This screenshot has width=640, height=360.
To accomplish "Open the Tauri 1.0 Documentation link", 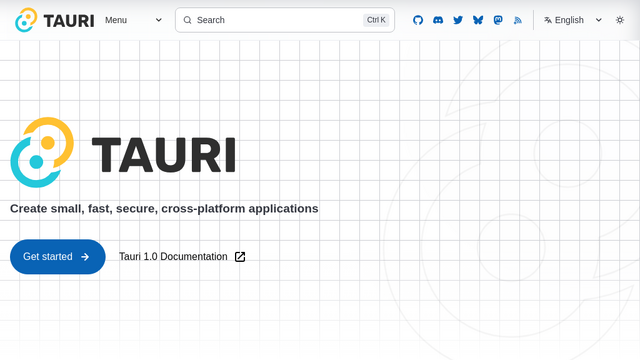I will pos(182,257).
